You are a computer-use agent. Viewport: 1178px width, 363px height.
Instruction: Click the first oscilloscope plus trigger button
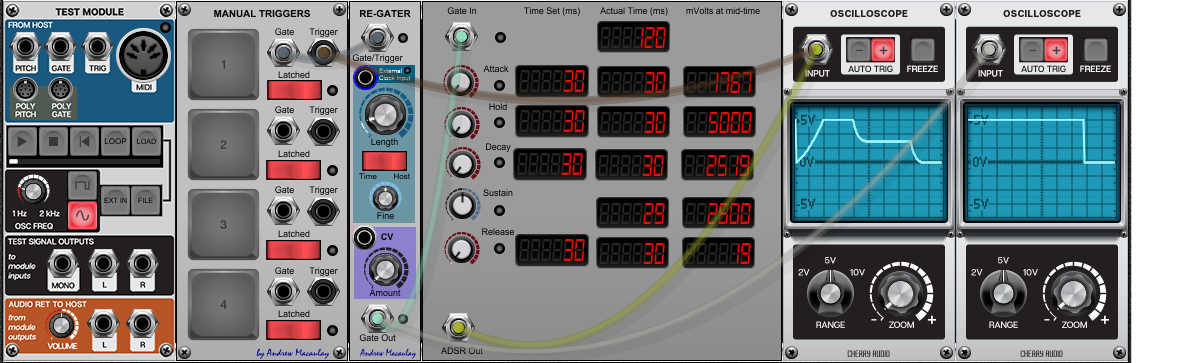[x=883, y=50]
